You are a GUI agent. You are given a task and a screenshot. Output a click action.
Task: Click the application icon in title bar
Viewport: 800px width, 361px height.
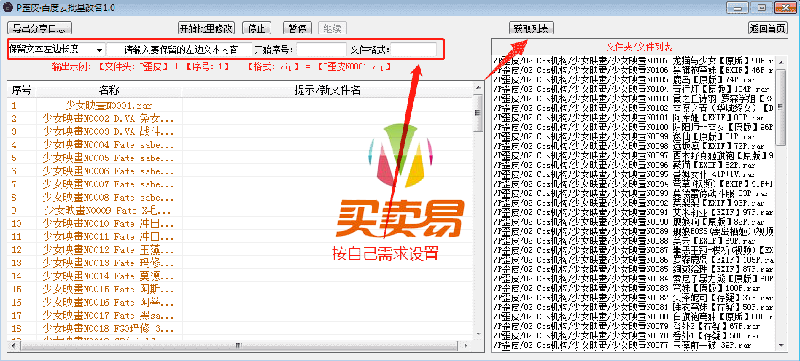7,8
